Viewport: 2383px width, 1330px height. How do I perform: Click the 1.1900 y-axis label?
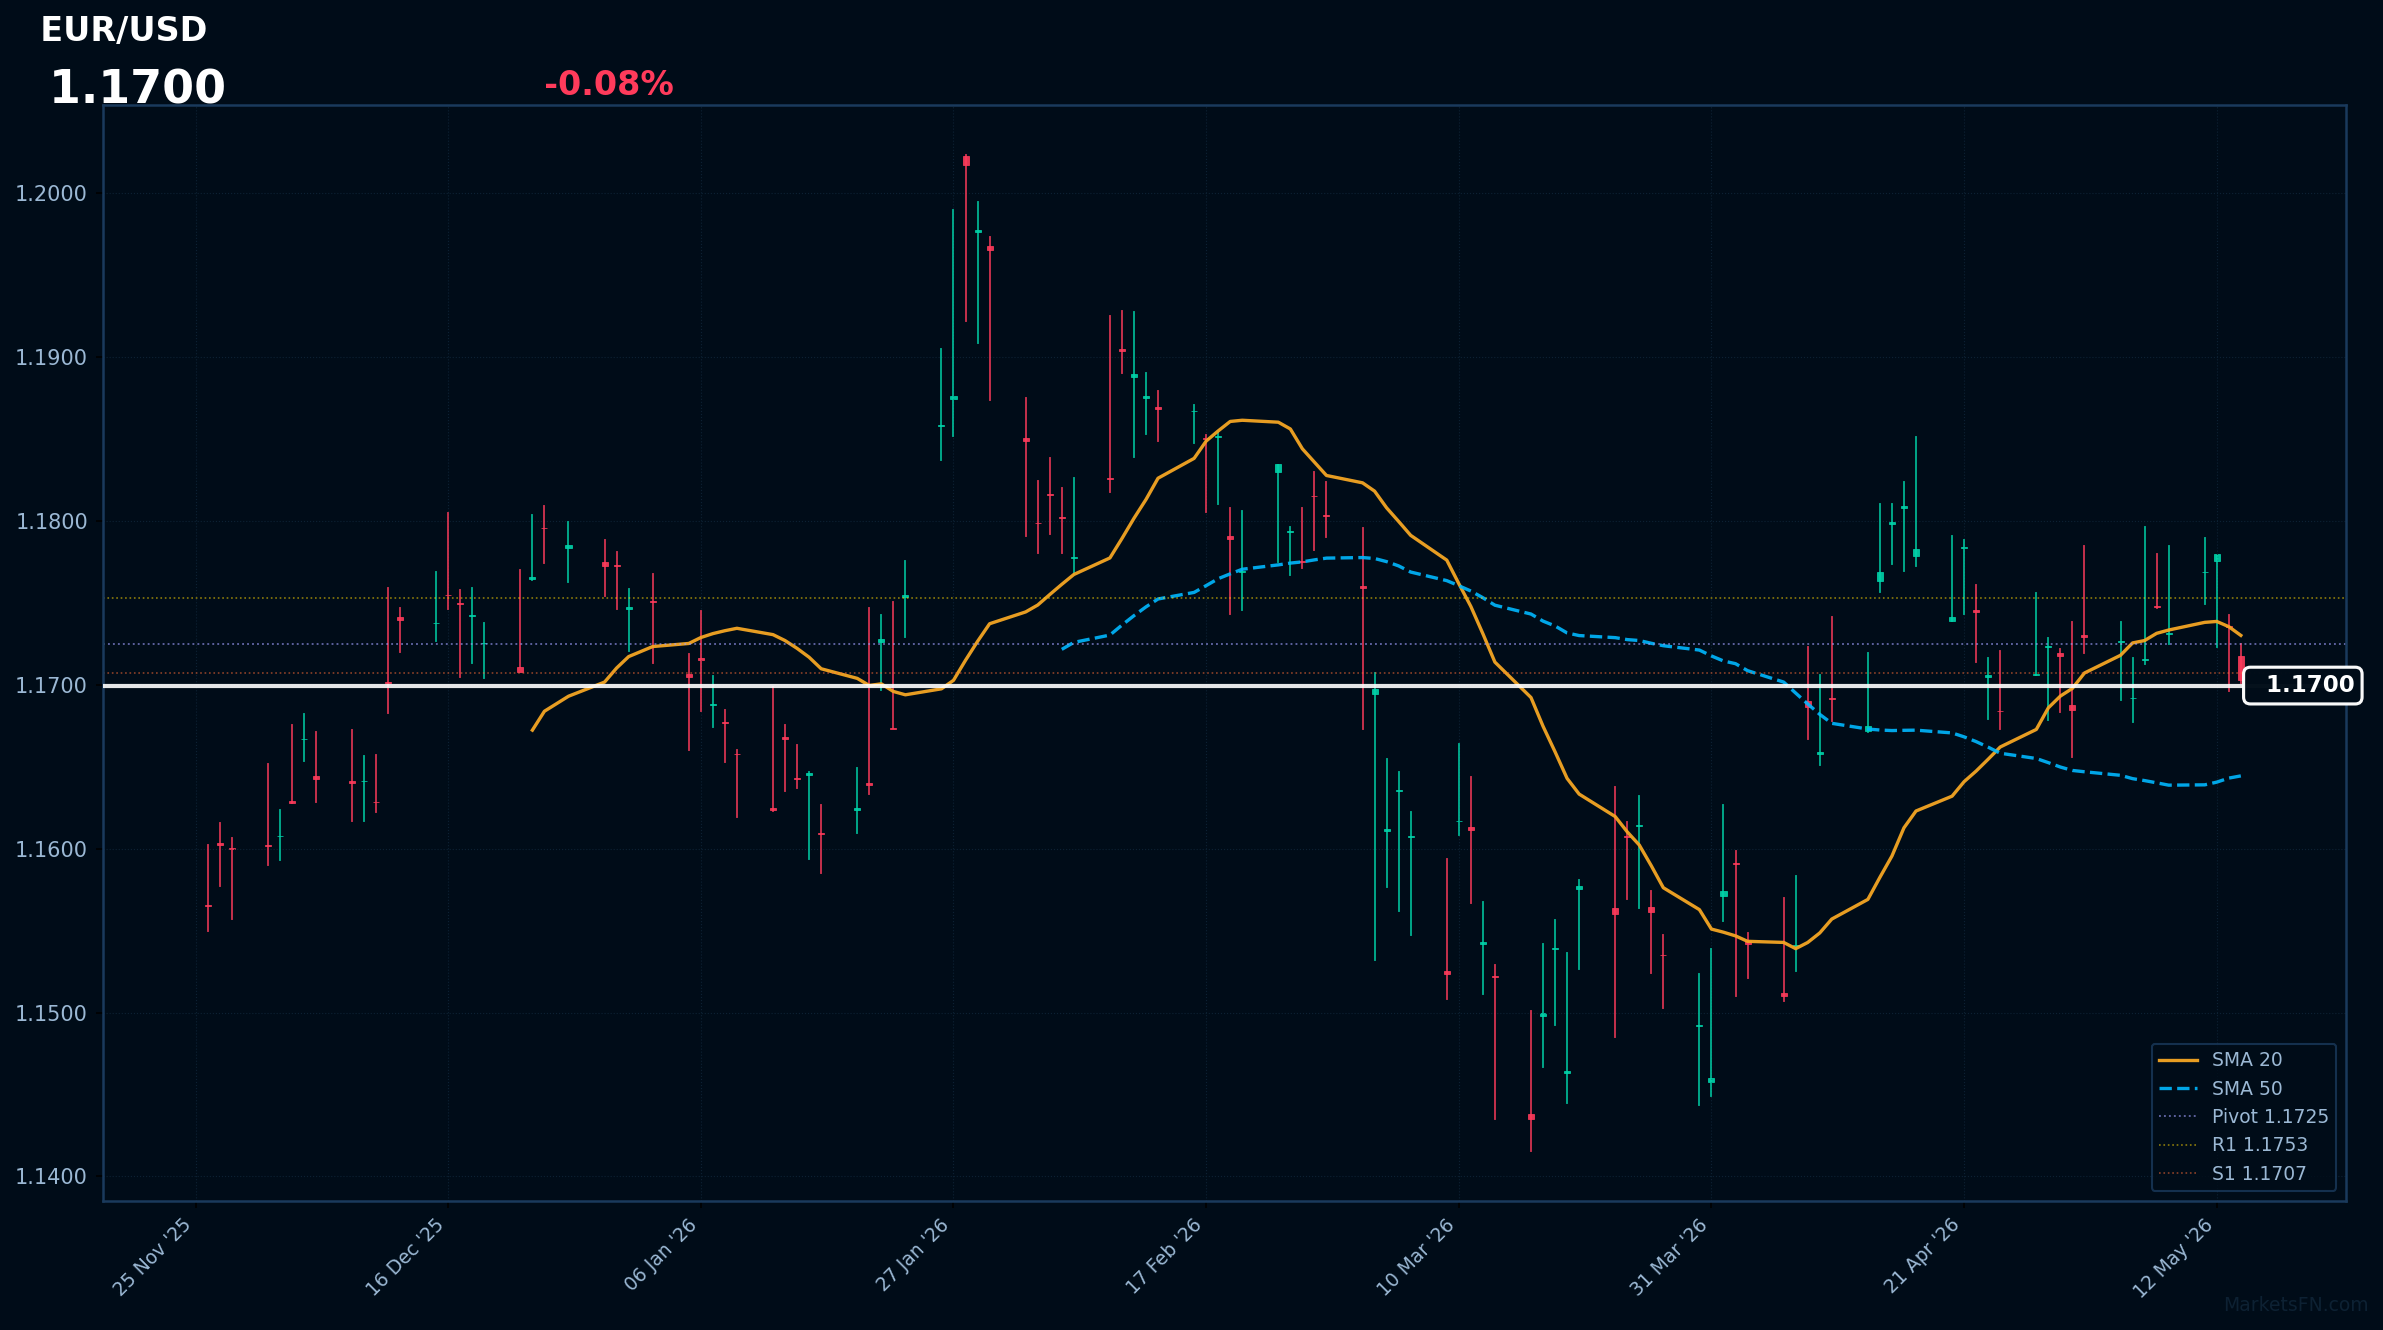tap(51, 358)
